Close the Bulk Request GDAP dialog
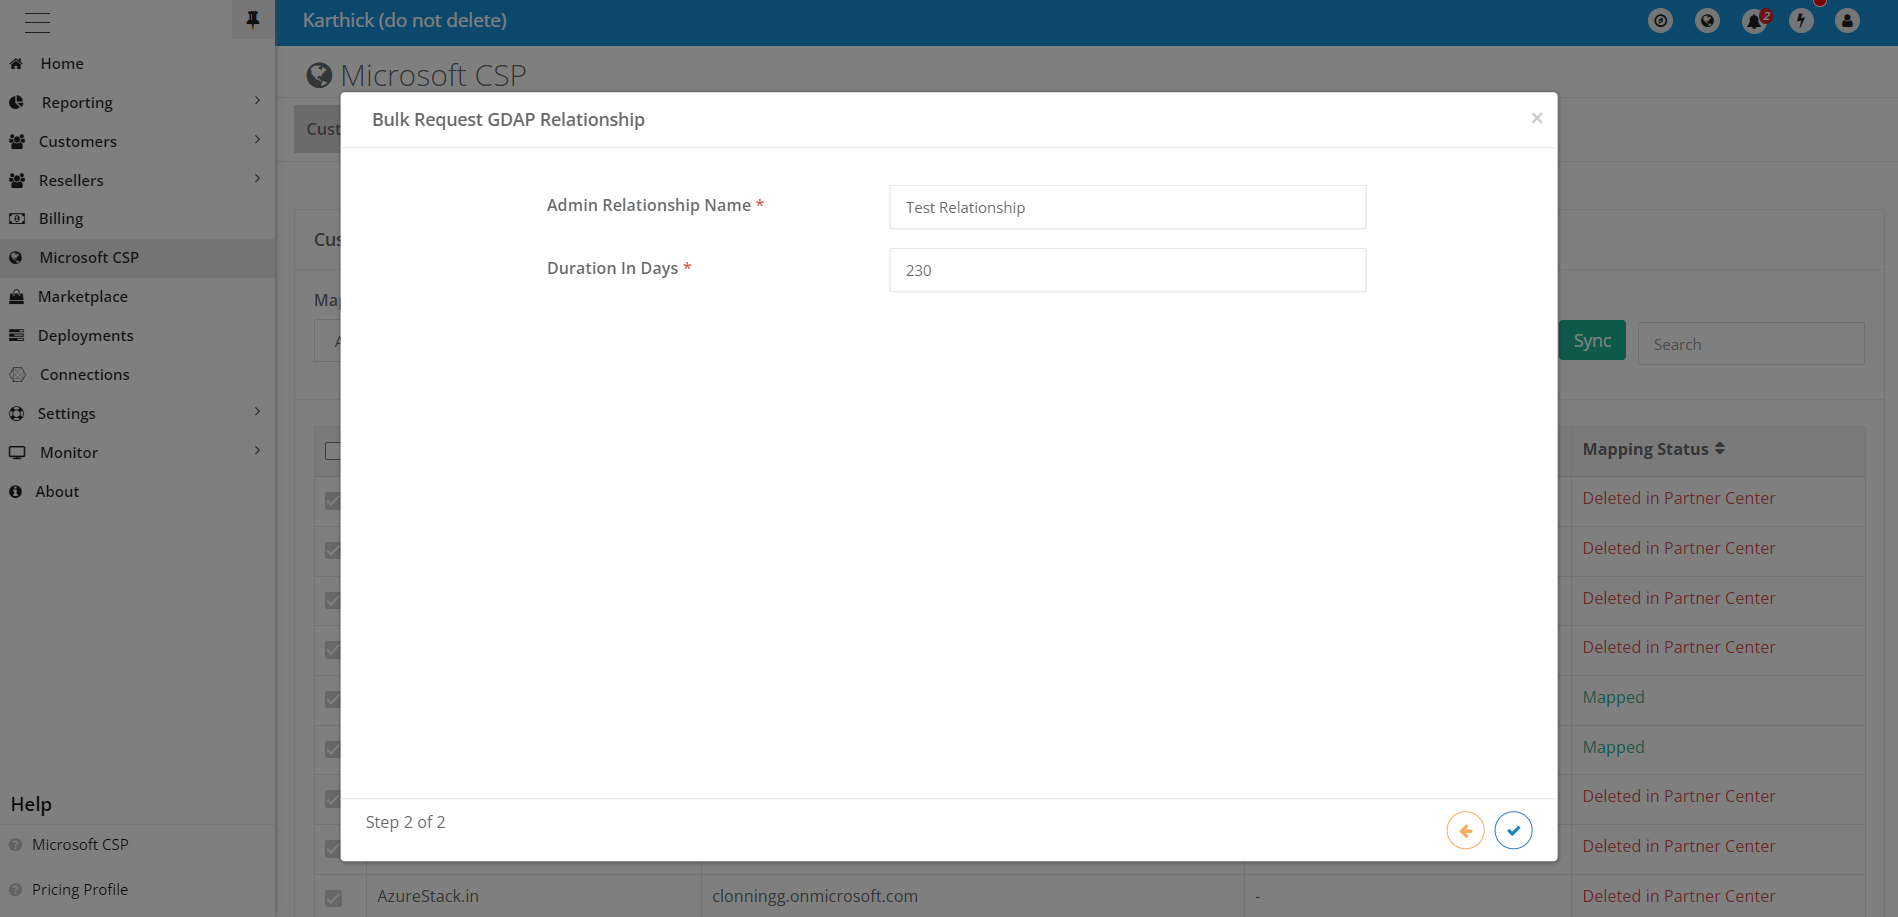Image resolution: width=1898 pixels, height=917 pixels. [1536, 118]
